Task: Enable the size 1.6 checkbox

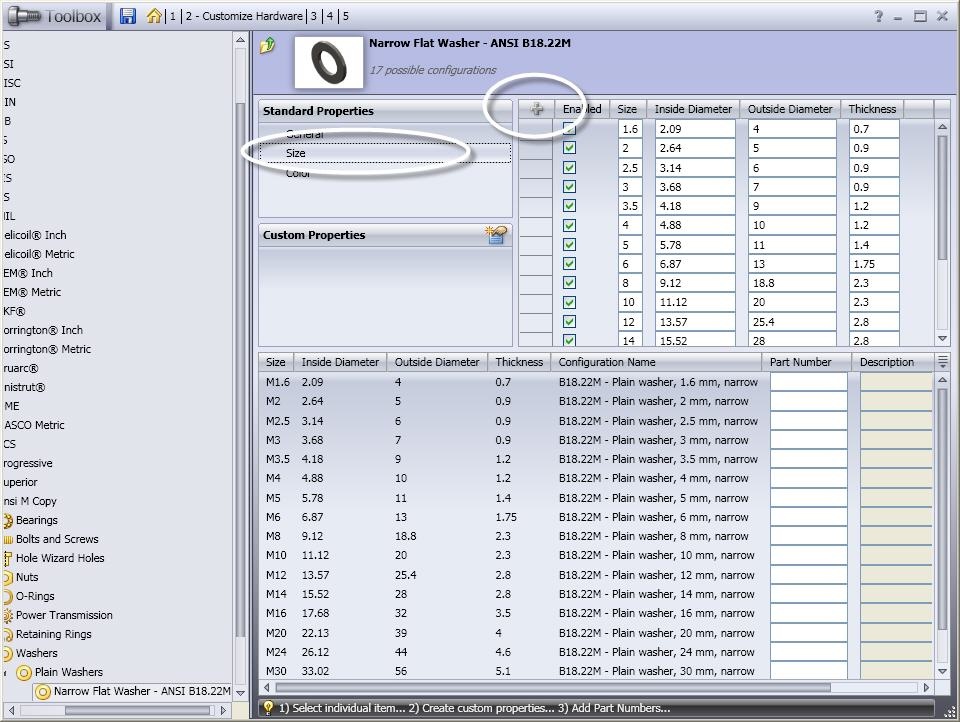Action: point(569,129)
